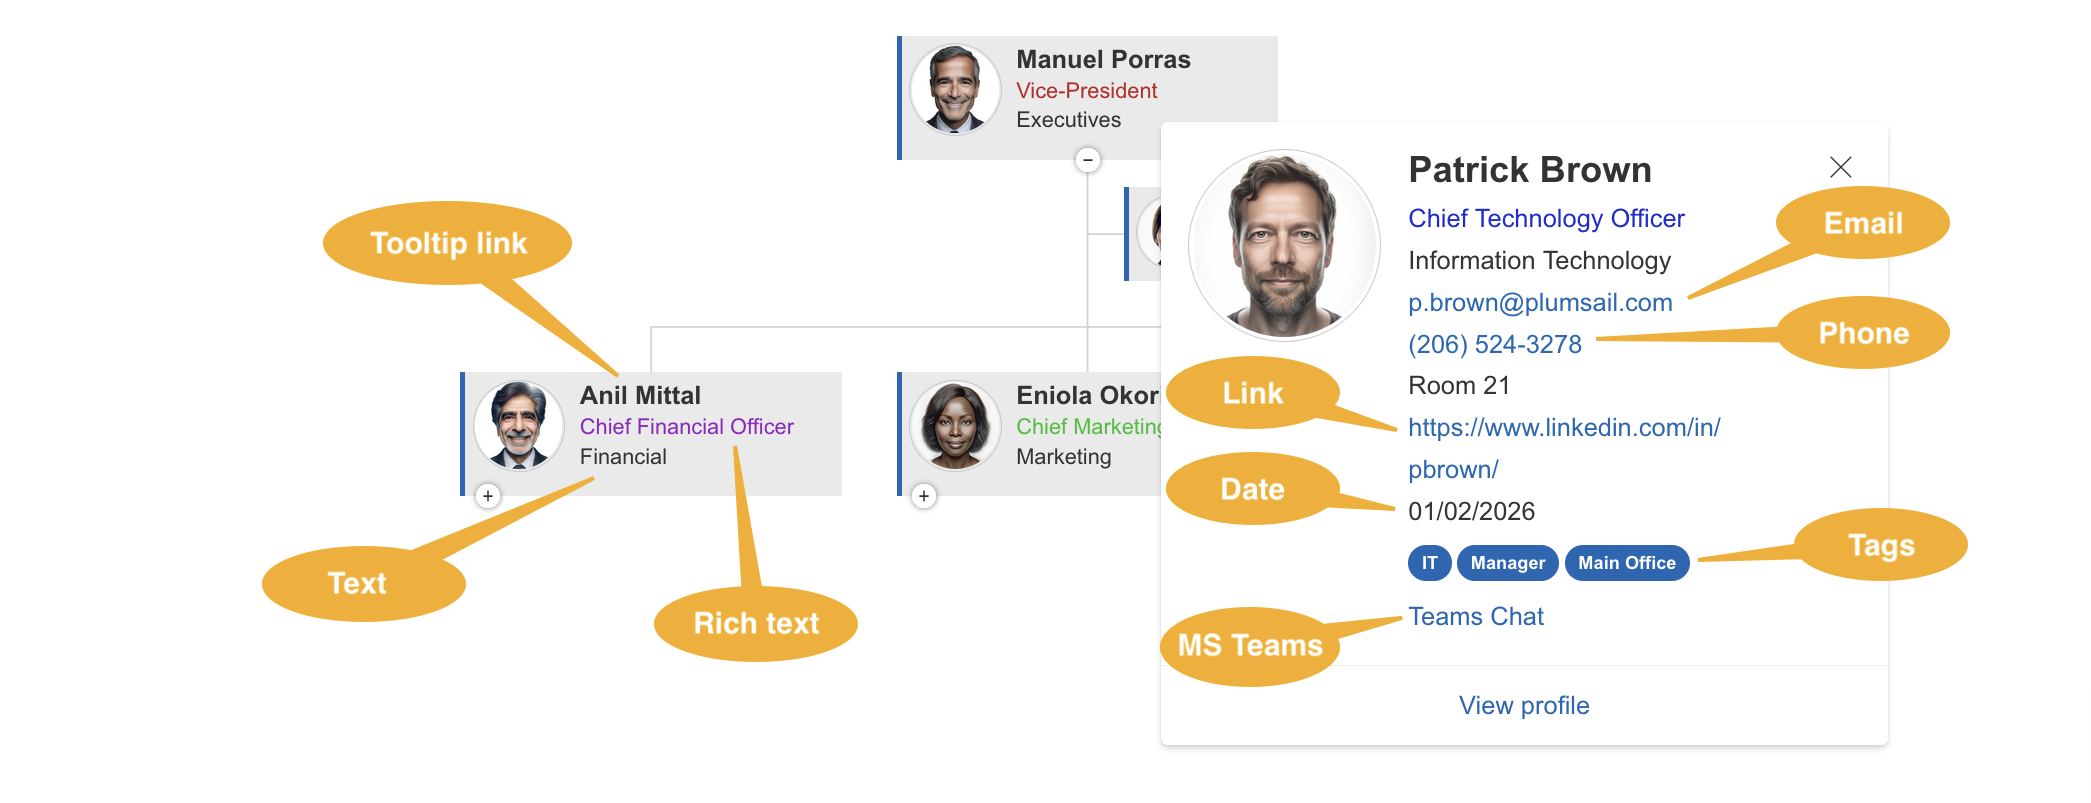The height and width of the screenshot is (803, 2091).
Task: Open Anil Mittal's name tooltip link
Action: pos(640,396)
